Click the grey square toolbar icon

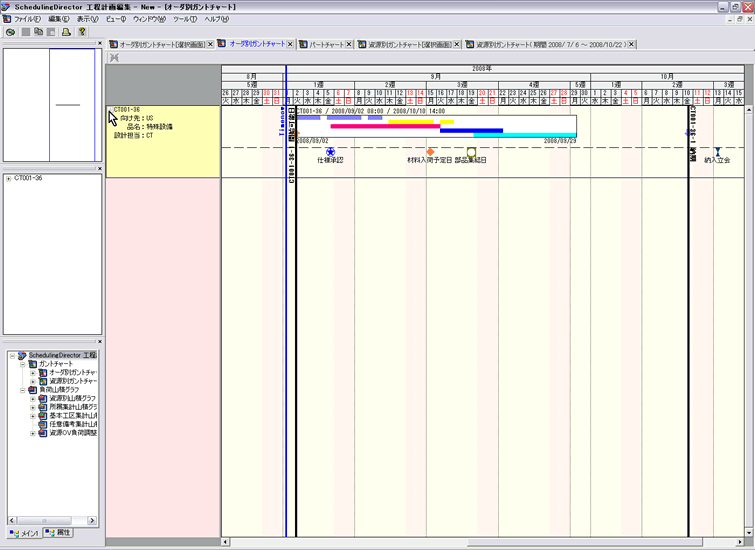click(x=26, y=32)
